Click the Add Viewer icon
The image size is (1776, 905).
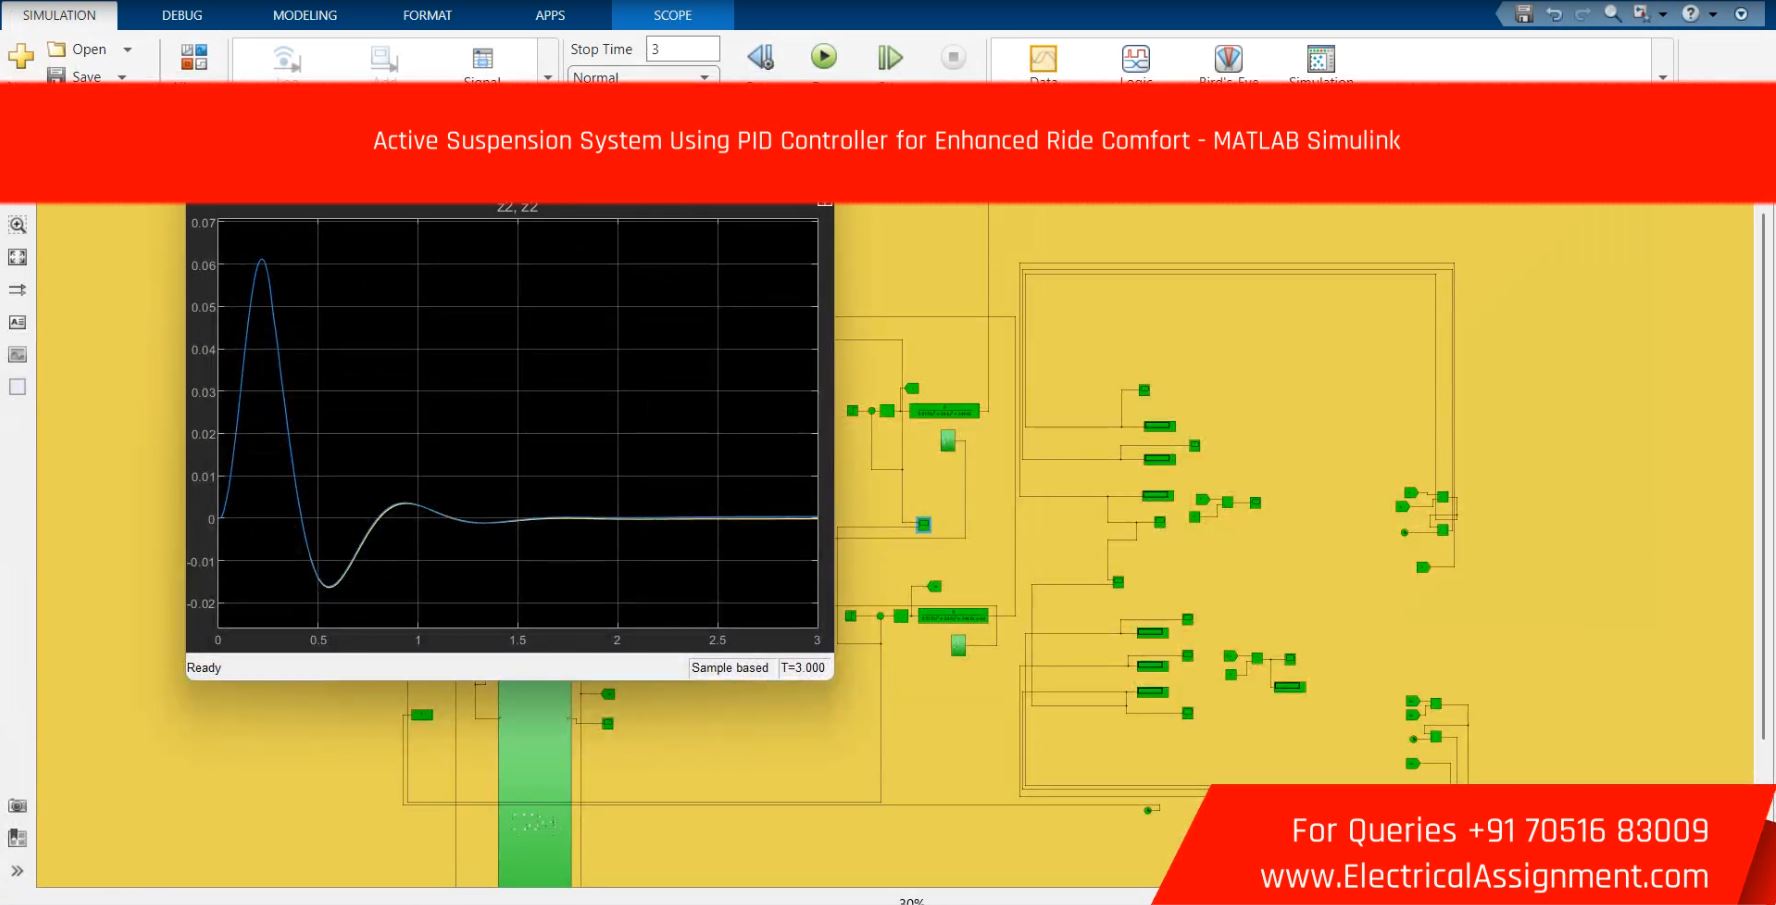[x=384, y=58]
